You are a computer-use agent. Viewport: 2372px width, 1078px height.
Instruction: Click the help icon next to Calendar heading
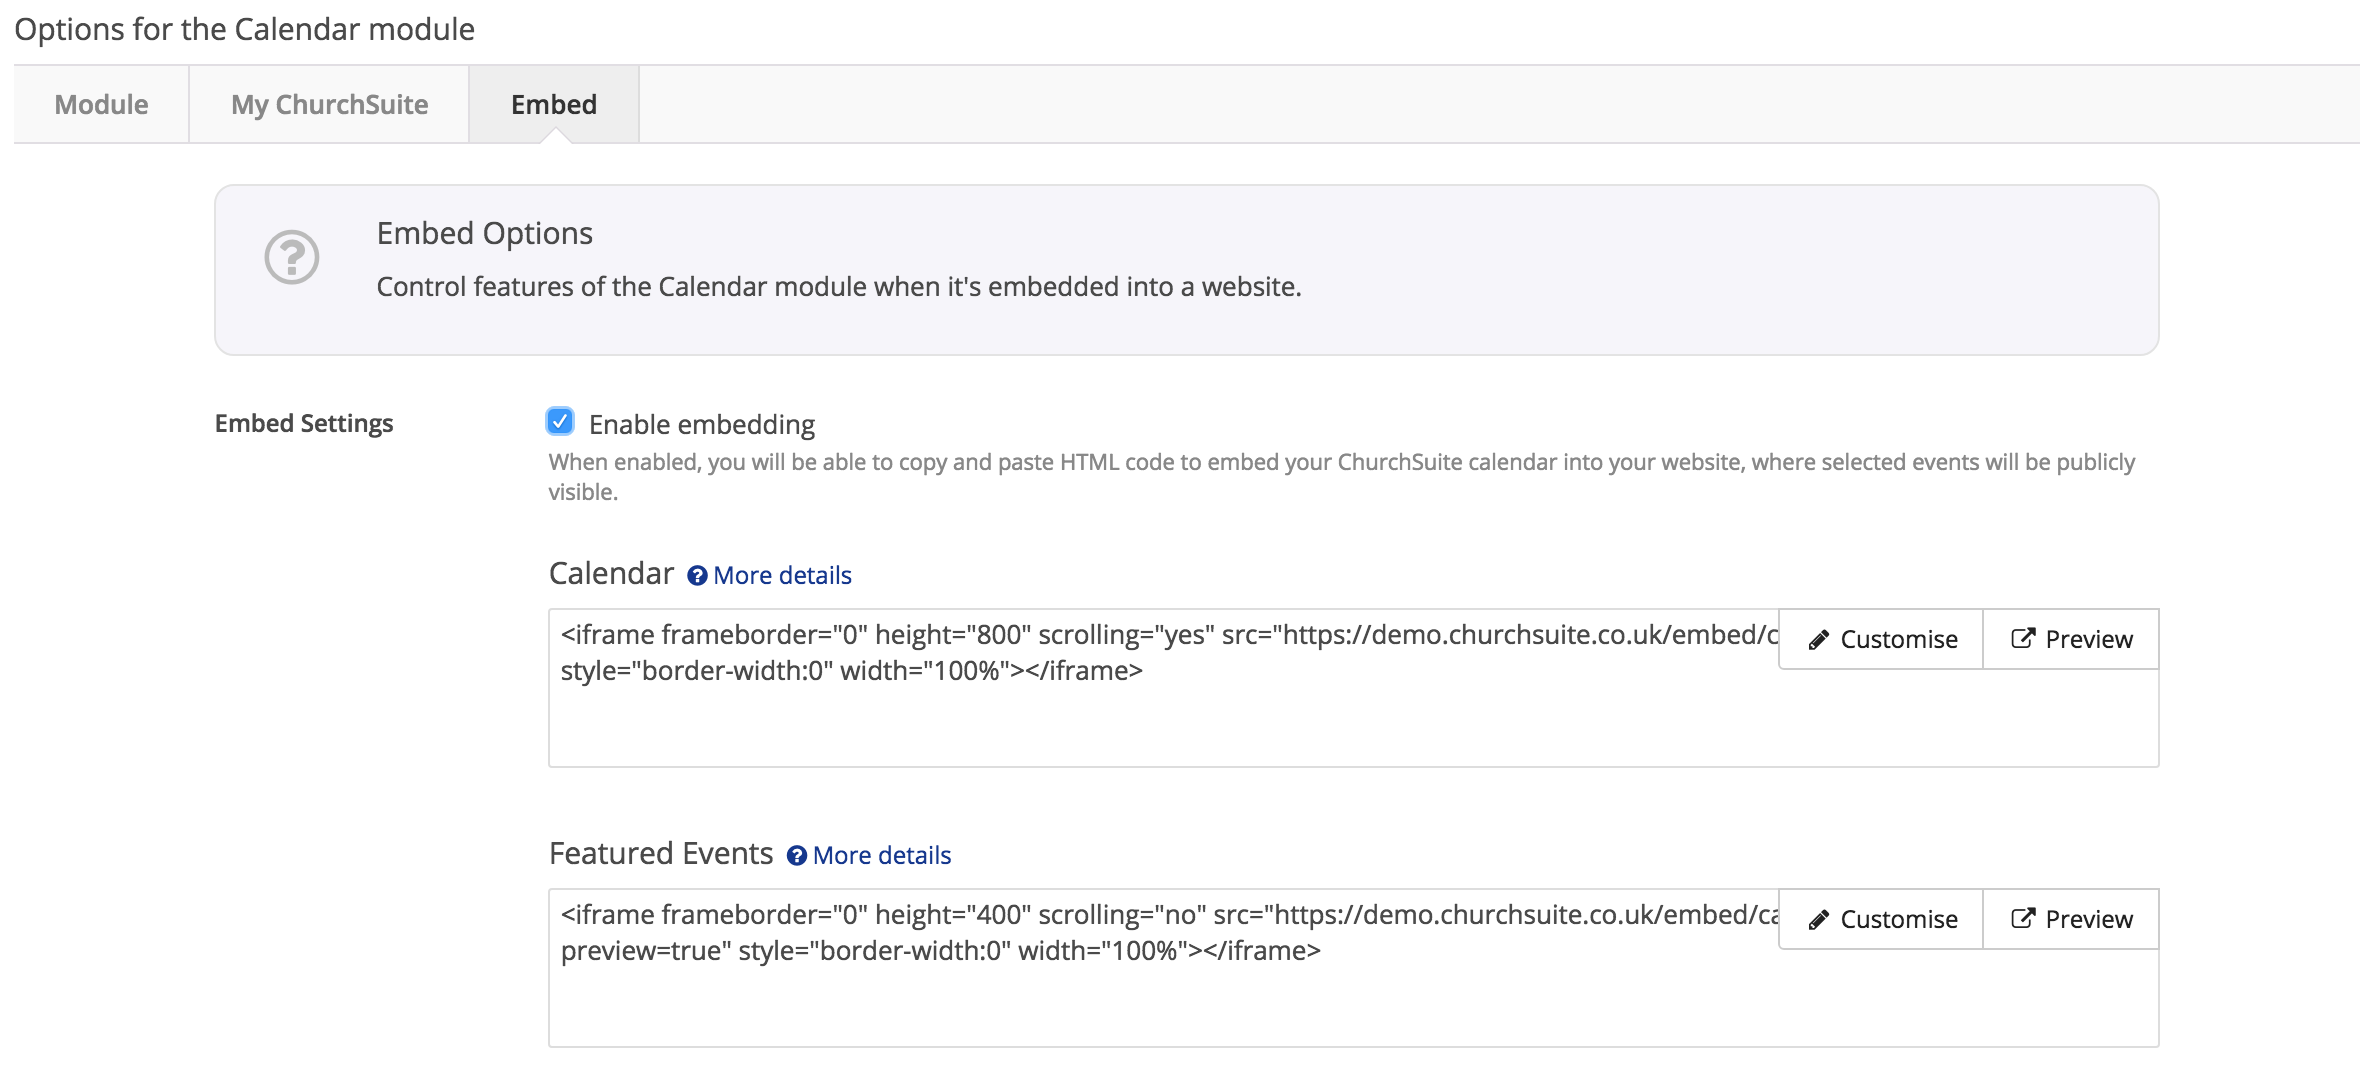(697, 576)
